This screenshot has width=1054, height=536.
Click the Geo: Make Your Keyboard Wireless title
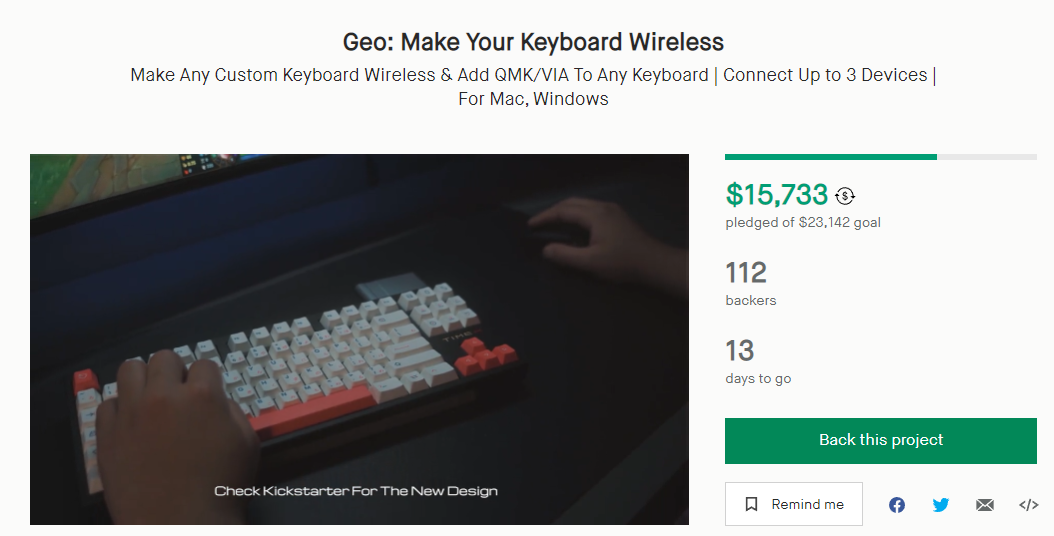click(x=533, y=42)
